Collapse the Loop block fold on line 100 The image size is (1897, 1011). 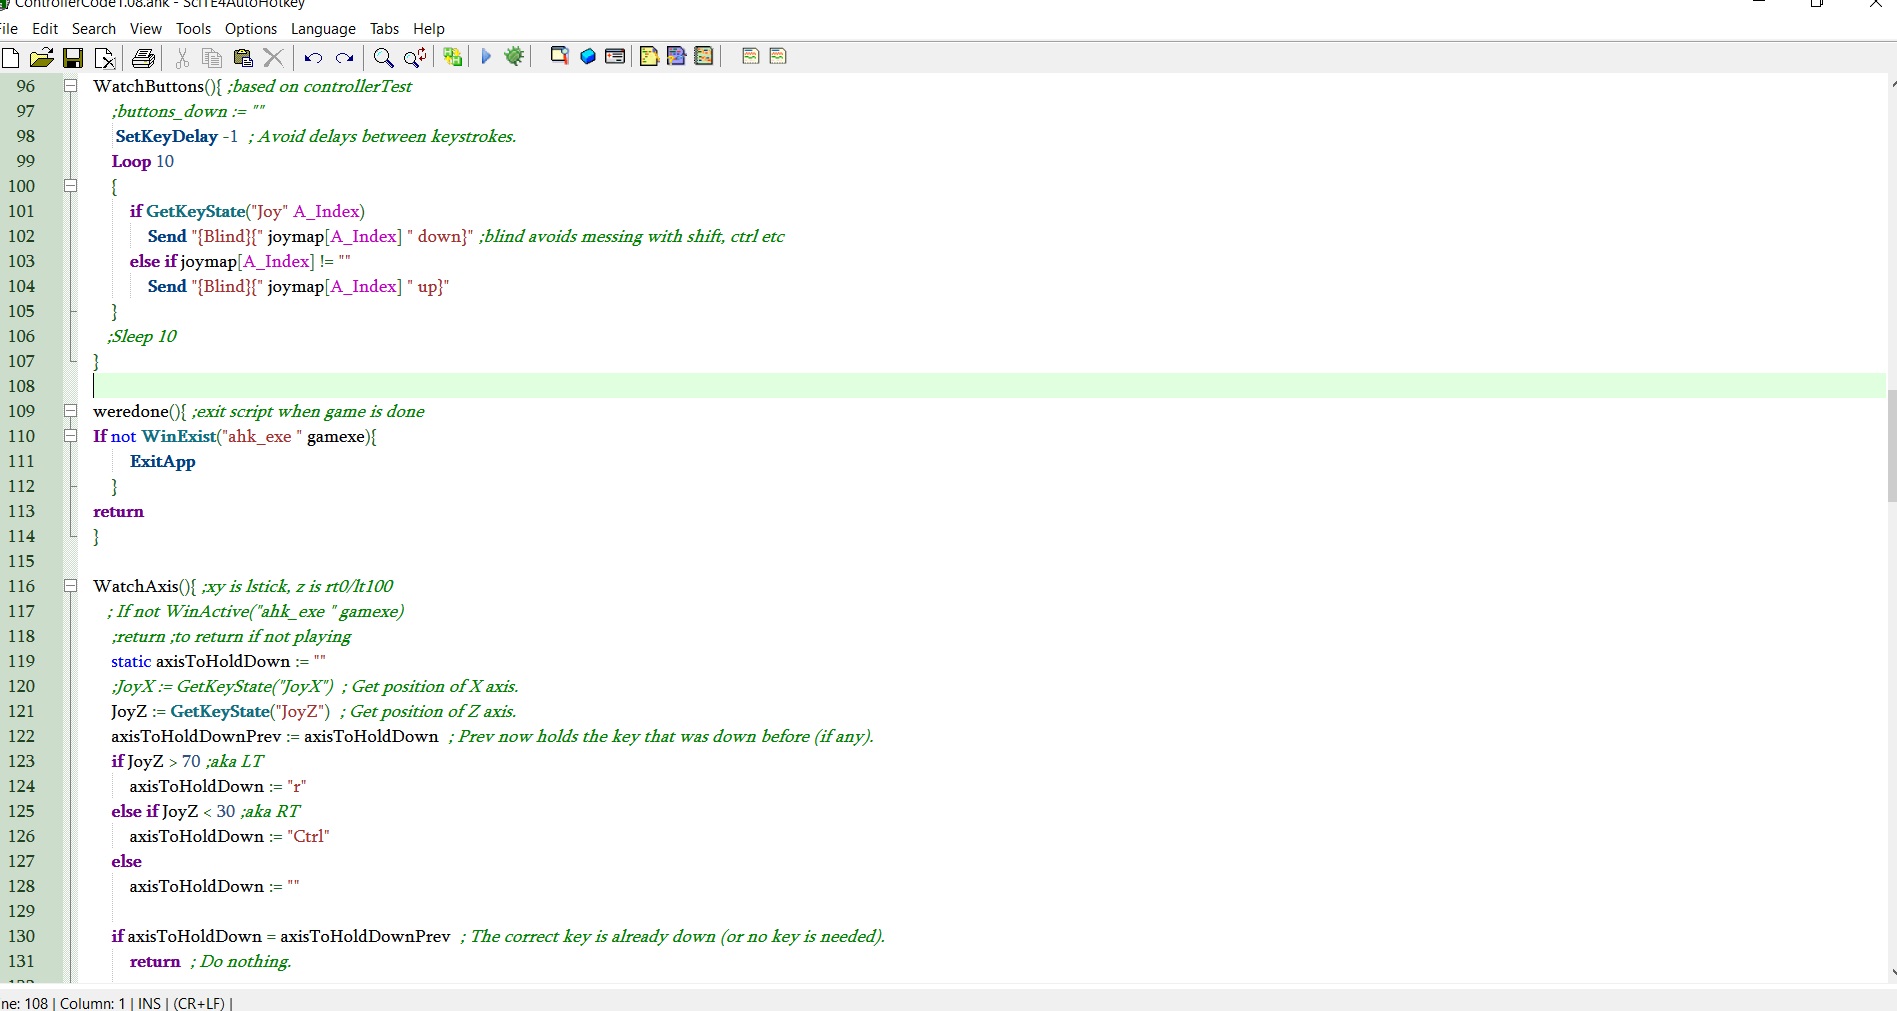tap(71, 186)
